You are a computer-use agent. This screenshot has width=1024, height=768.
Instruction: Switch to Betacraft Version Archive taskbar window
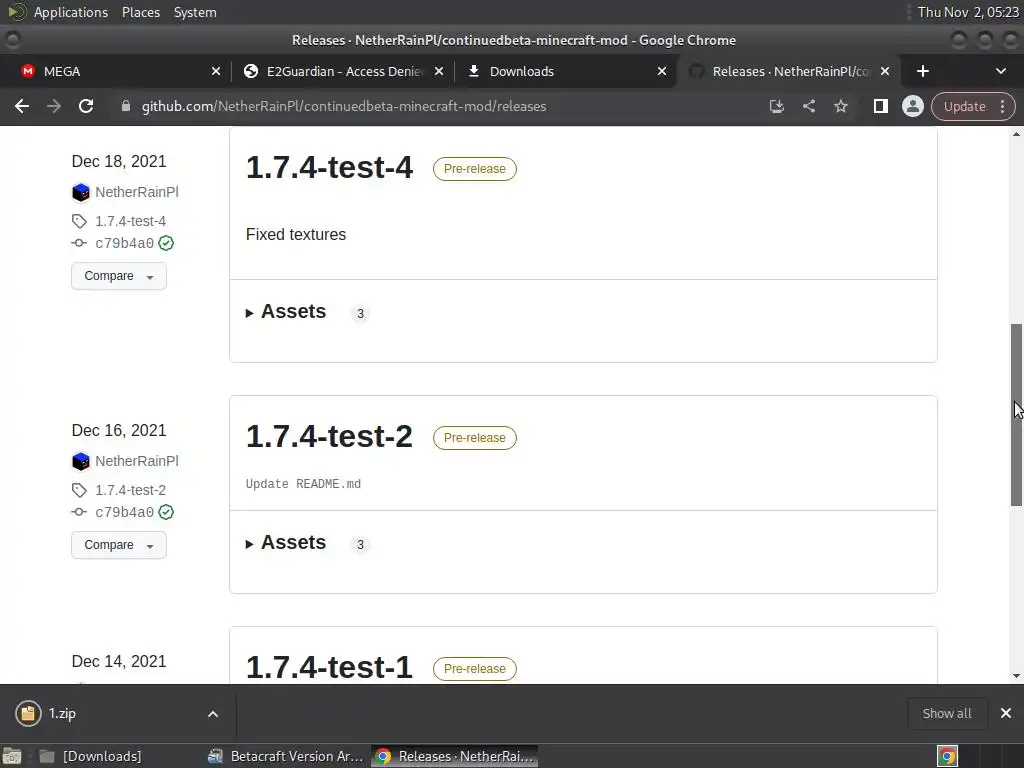tap(285, 756)
